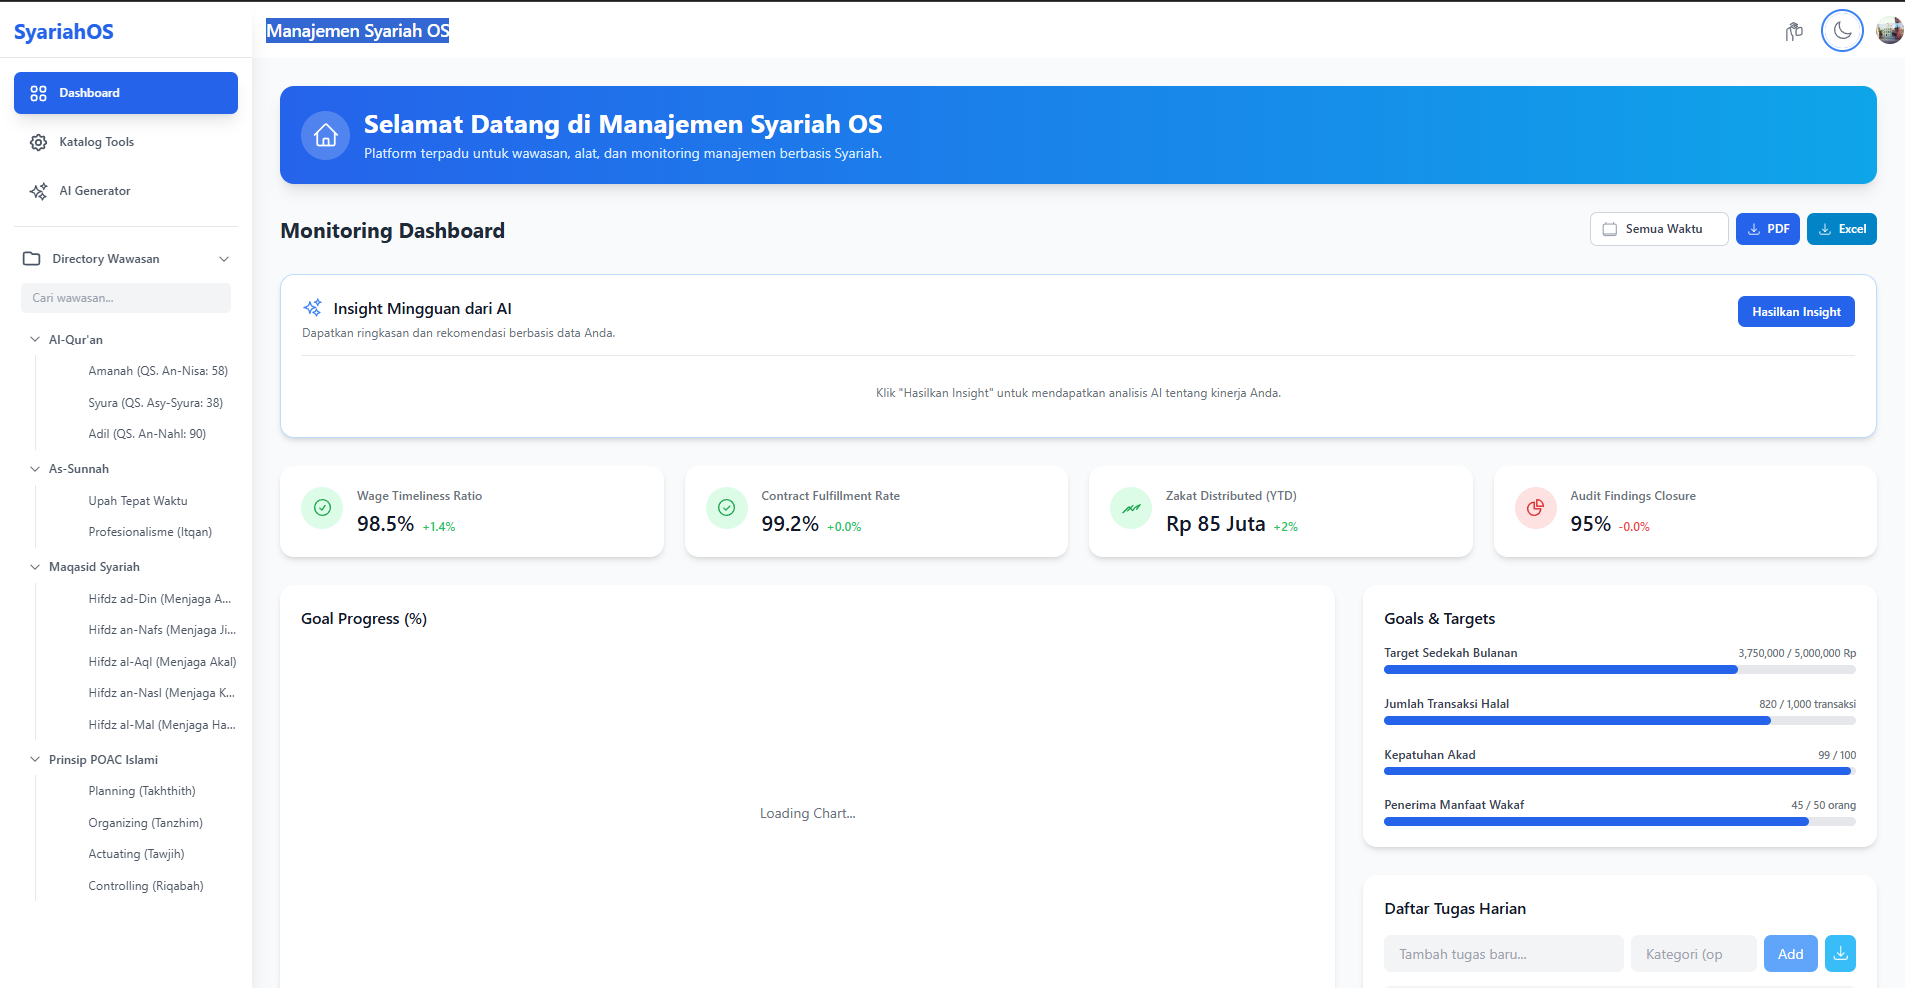The image size is (1905, 988).
Task: Click the Contract Fulfillment Rate check icon
Action: click(x=727, y=508)
